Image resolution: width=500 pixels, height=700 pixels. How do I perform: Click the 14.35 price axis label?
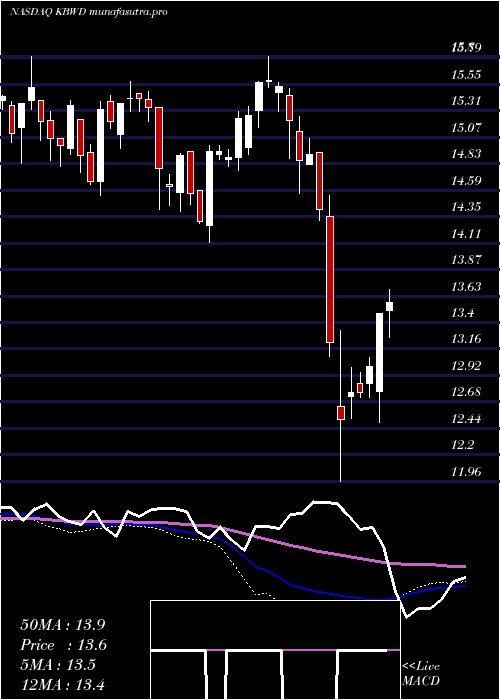[x=466, y=207]
